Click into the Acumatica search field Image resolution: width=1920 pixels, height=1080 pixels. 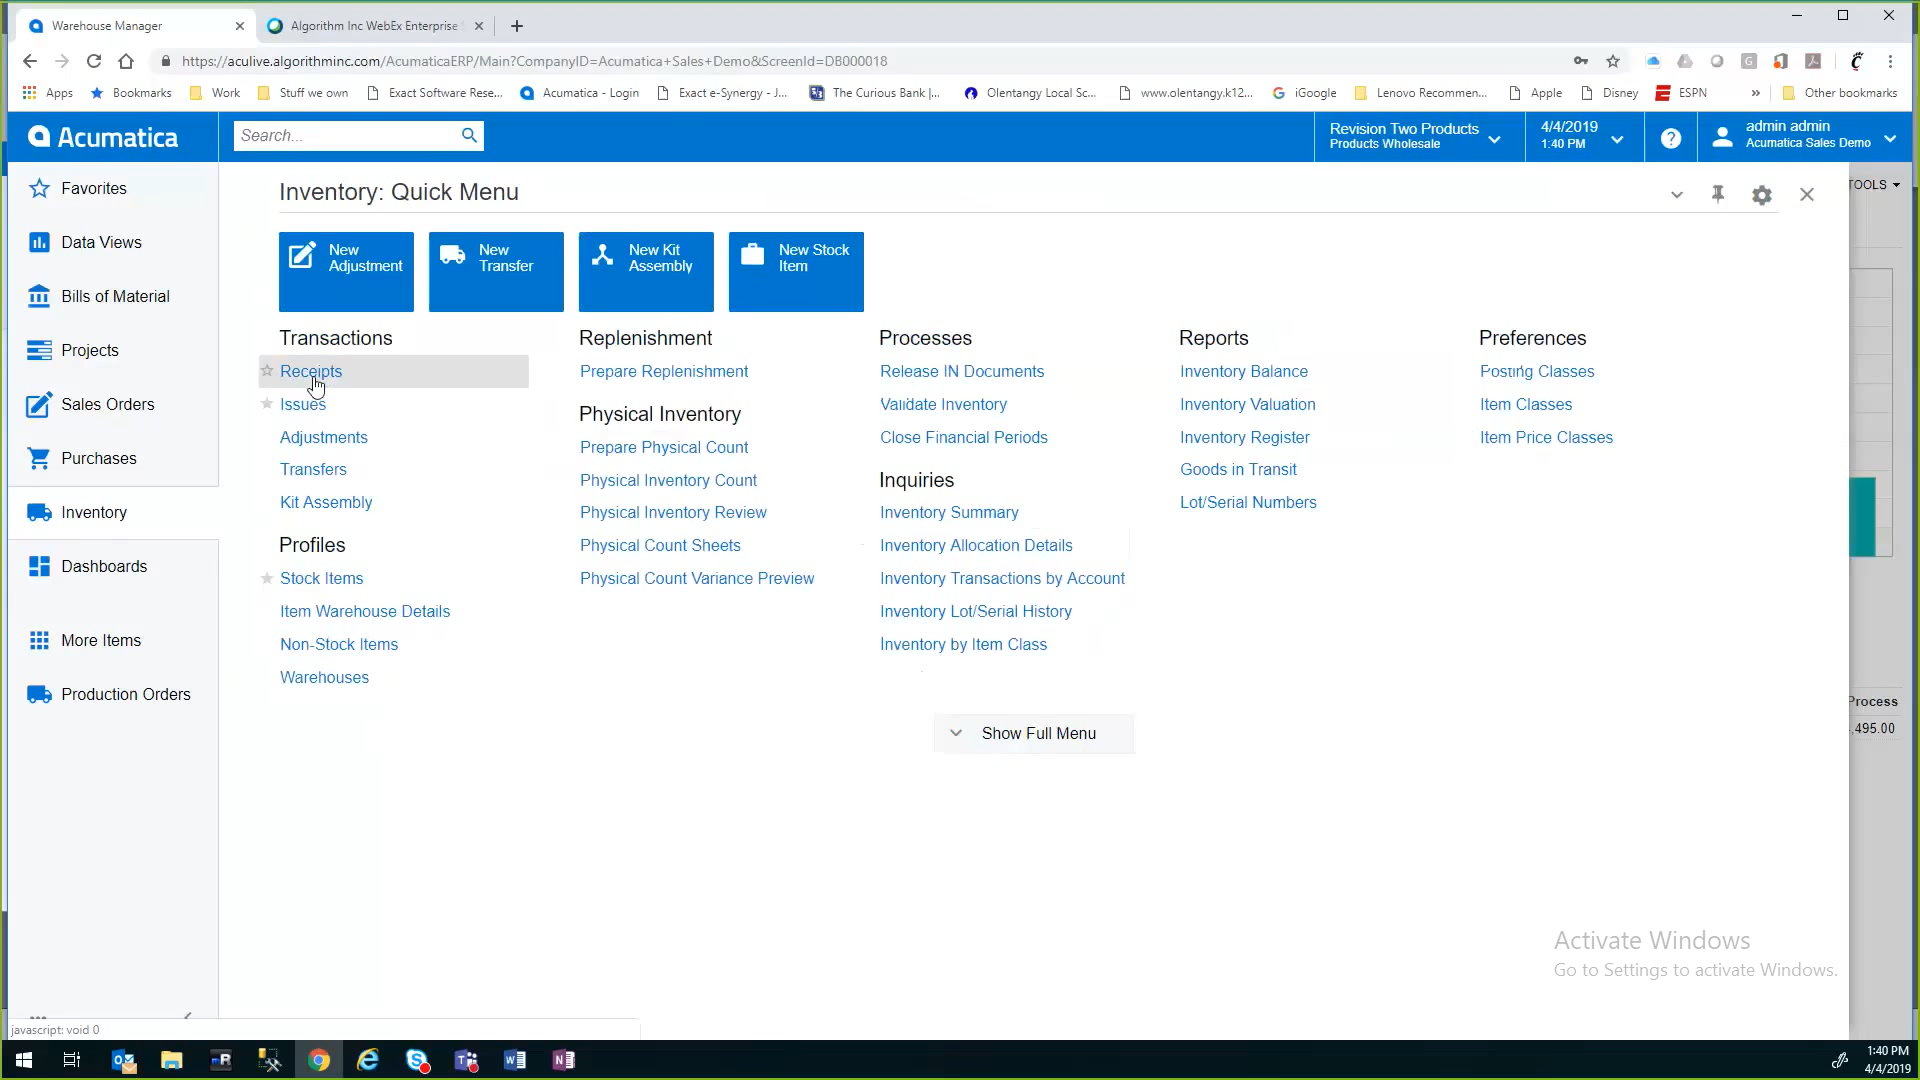pyautogui.click(x=345, y=136)
